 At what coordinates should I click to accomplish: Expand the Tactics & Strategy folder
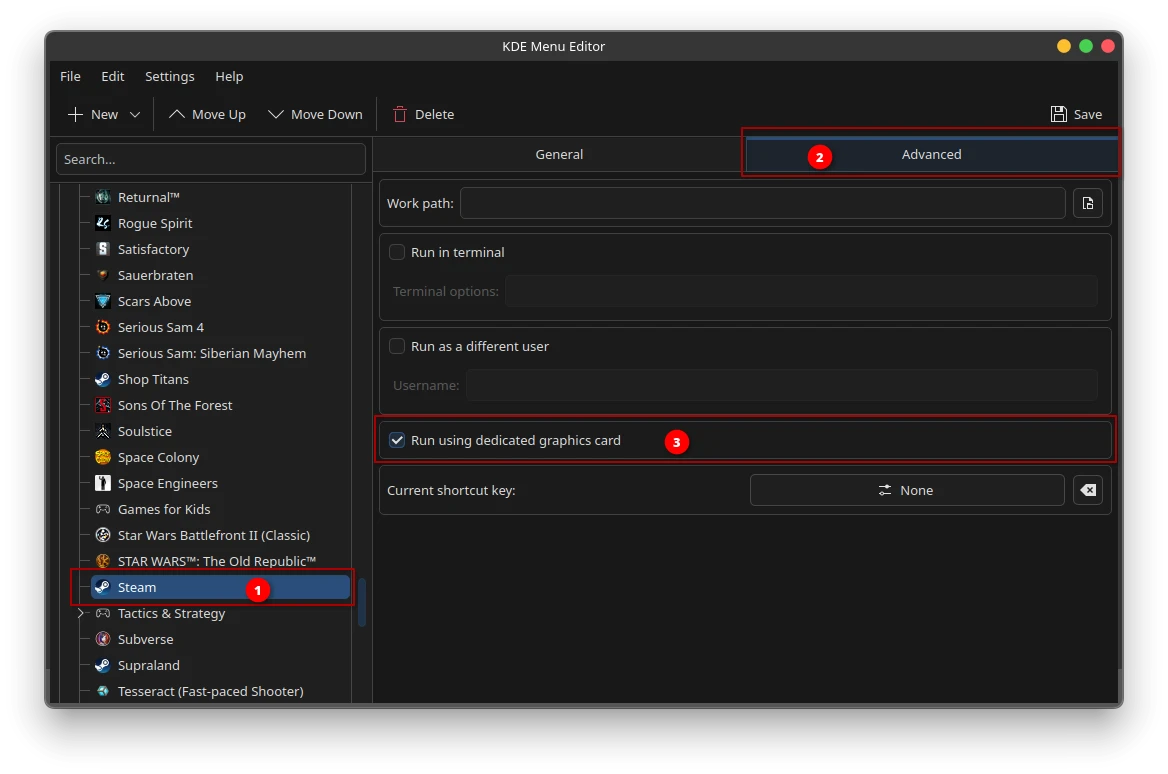tap(80, 614)
